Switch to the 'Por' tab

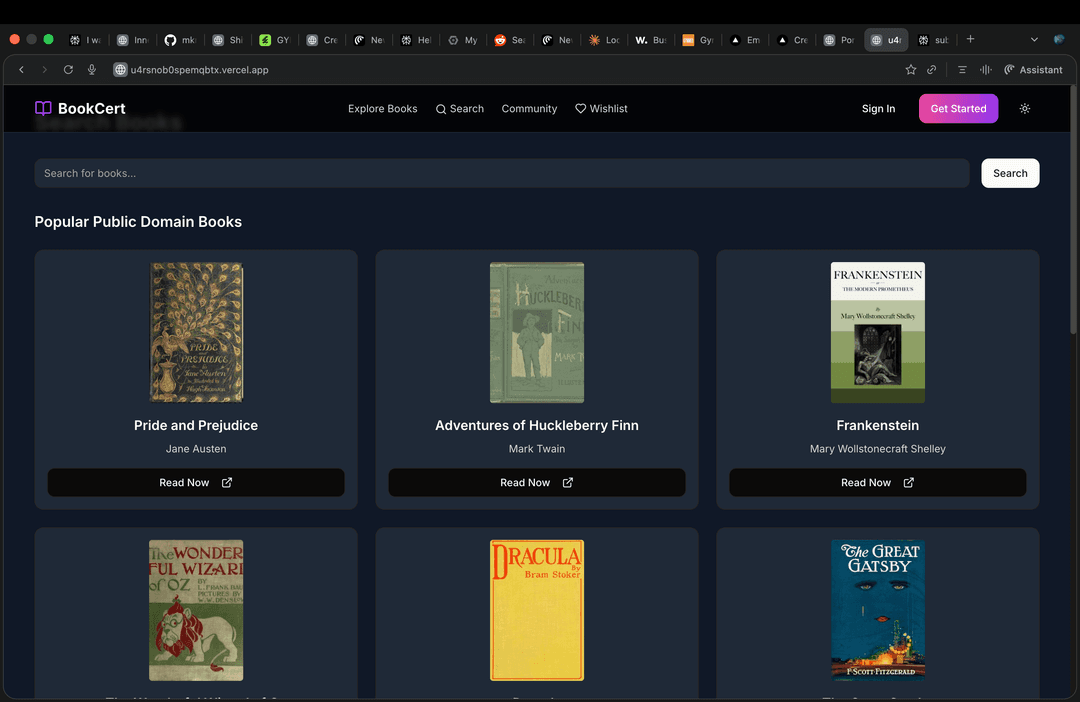pos(839,40)
